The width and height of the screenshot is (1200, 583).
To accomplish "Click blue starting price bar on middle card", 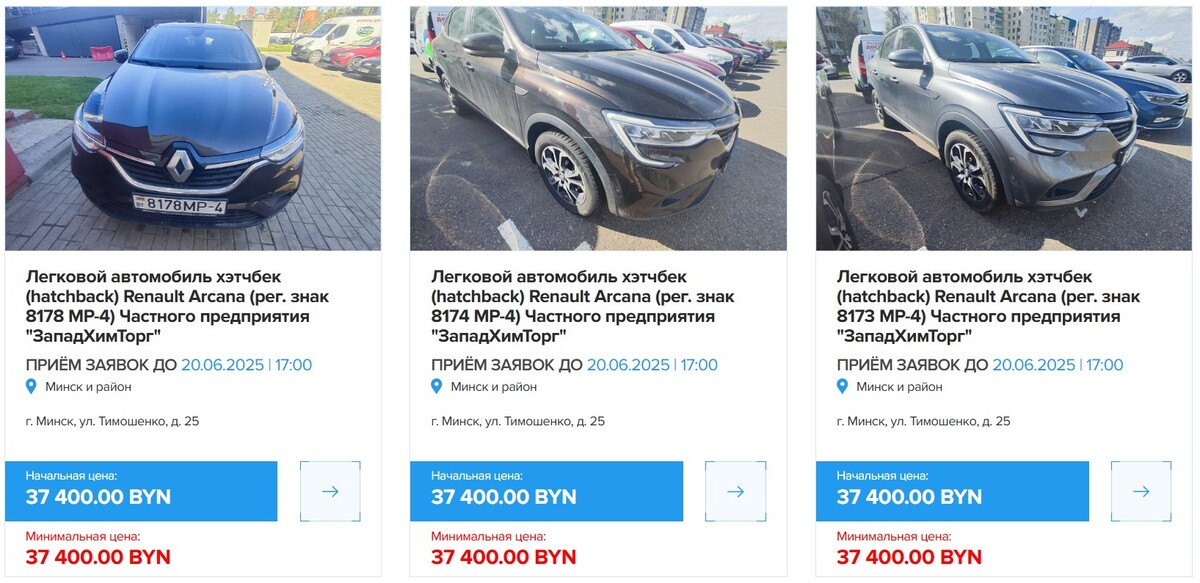I will tap(546, 491).
